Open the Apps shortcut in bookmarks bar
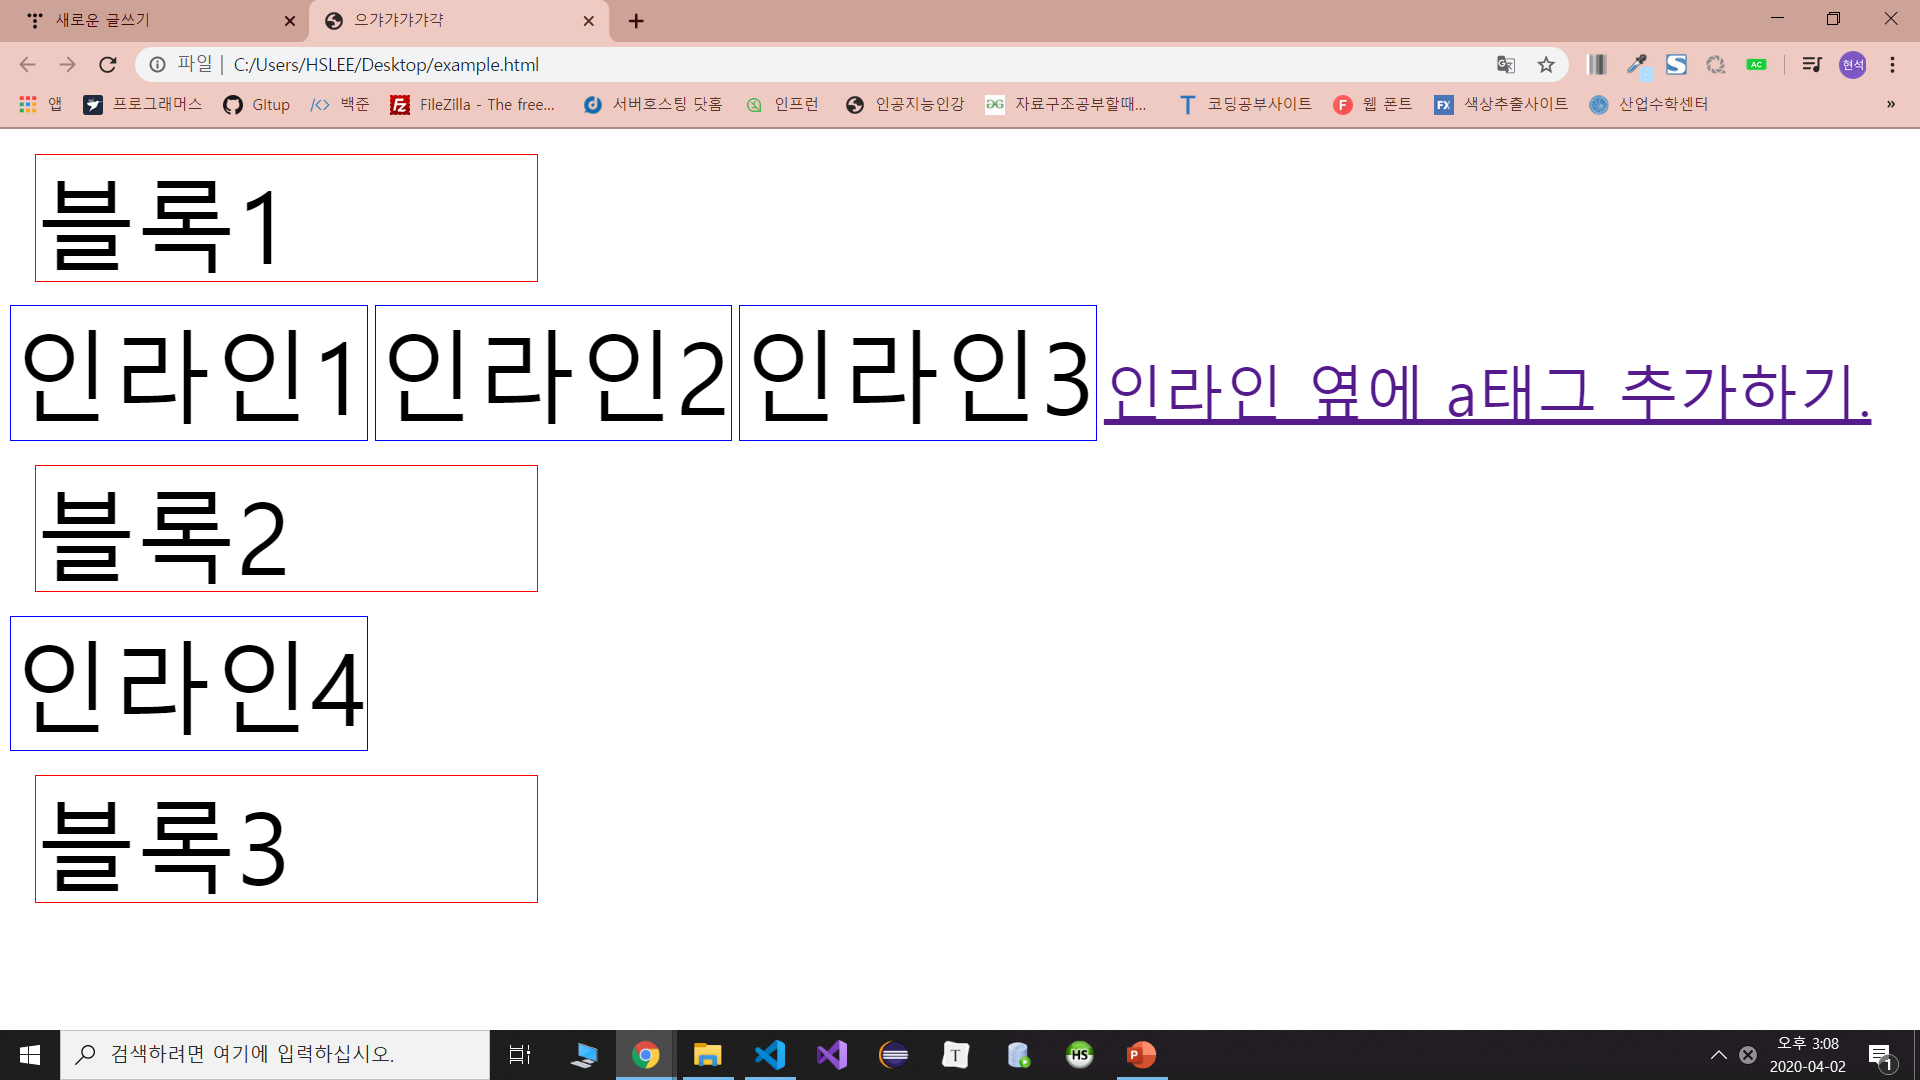Screen dimensions: 1920x1080 tap(40, 104)
